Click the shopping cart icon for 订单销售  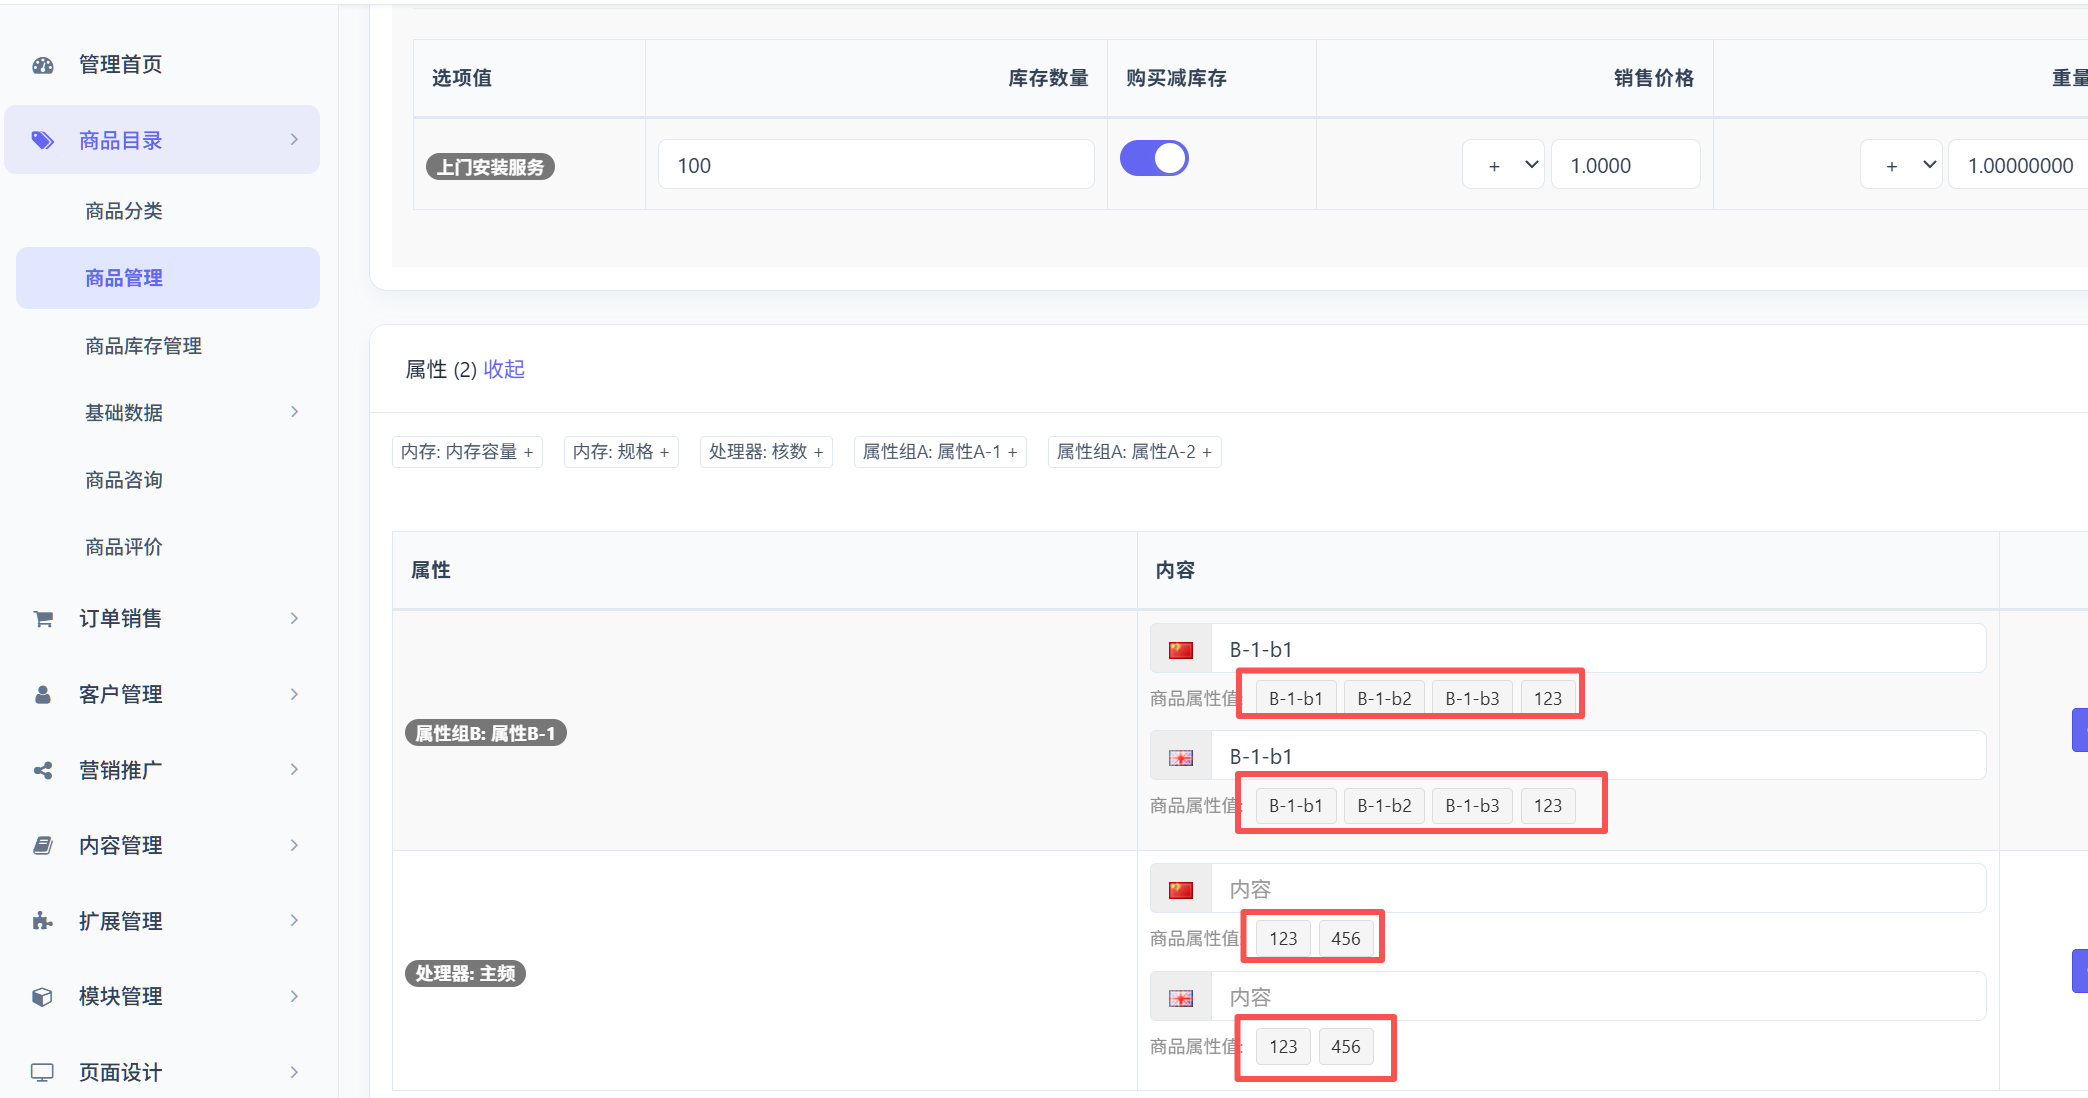point(43,619)
